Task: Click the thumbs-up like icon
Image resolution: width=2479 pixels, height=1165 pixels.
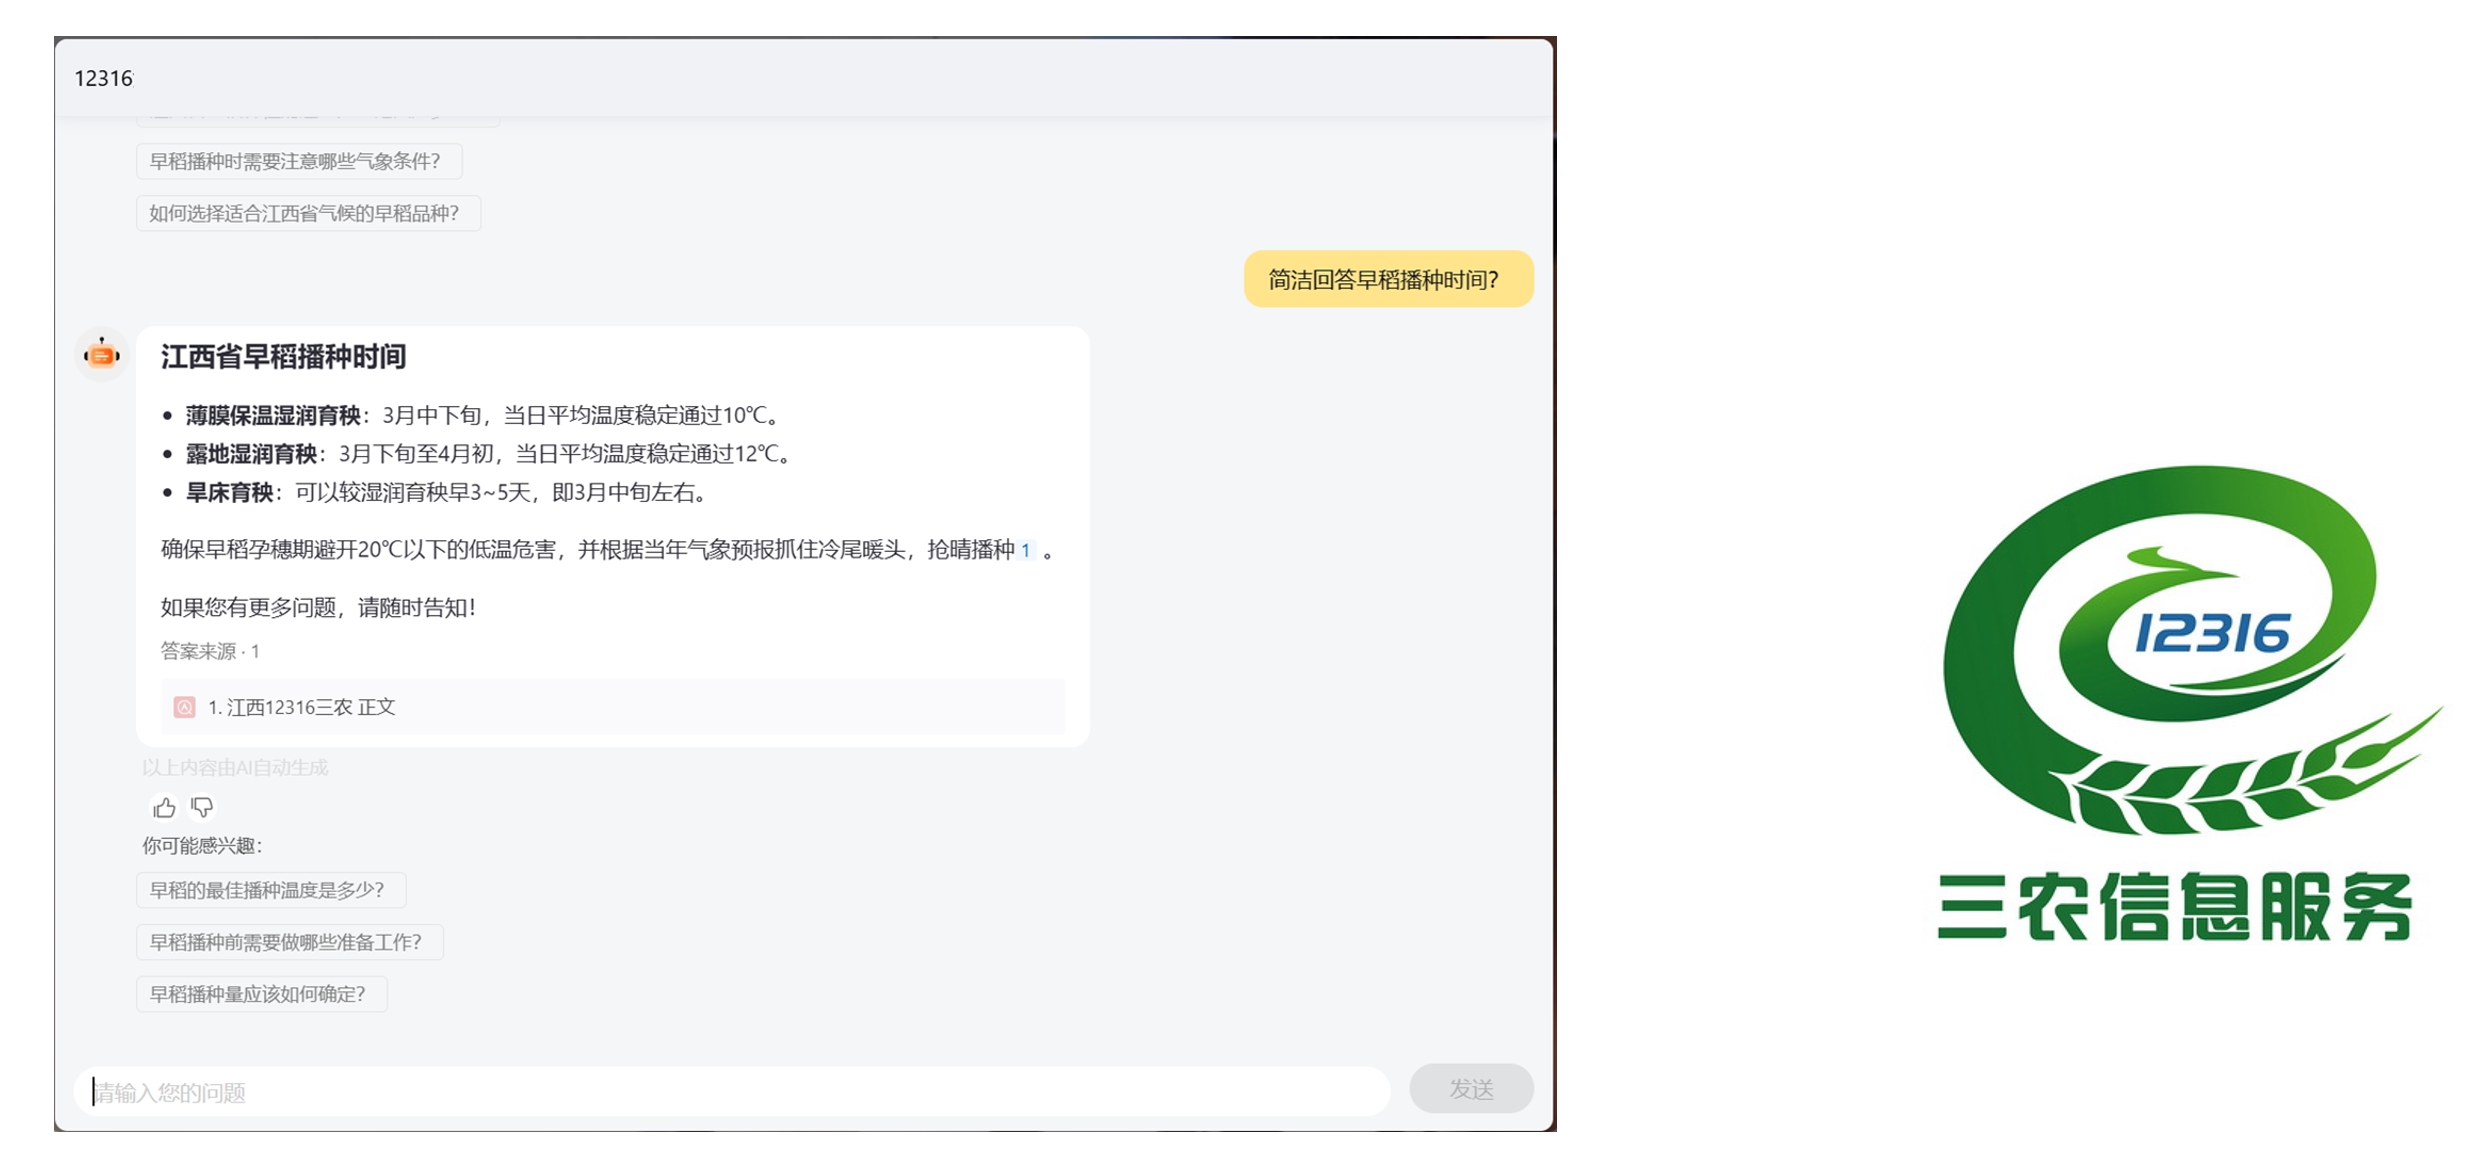Action: (x=164, y=807)
